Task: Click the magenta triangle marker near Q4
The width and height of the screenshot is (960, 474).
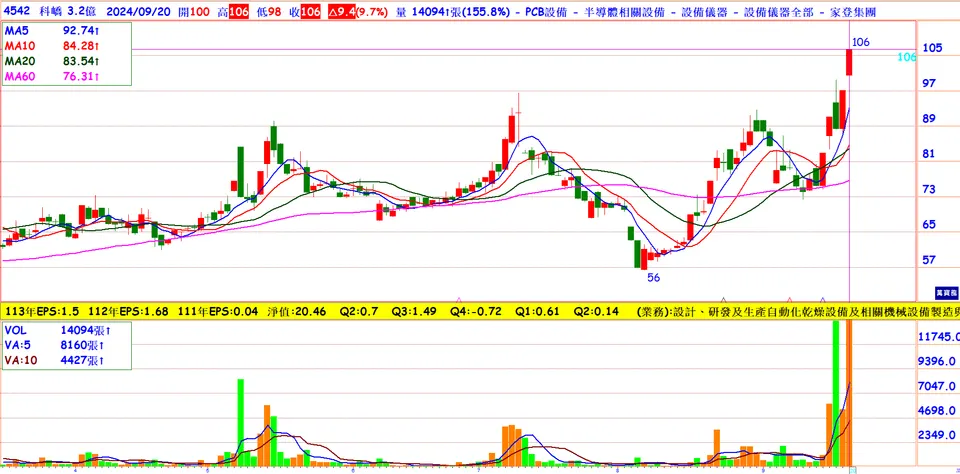Action: (459, 299)
